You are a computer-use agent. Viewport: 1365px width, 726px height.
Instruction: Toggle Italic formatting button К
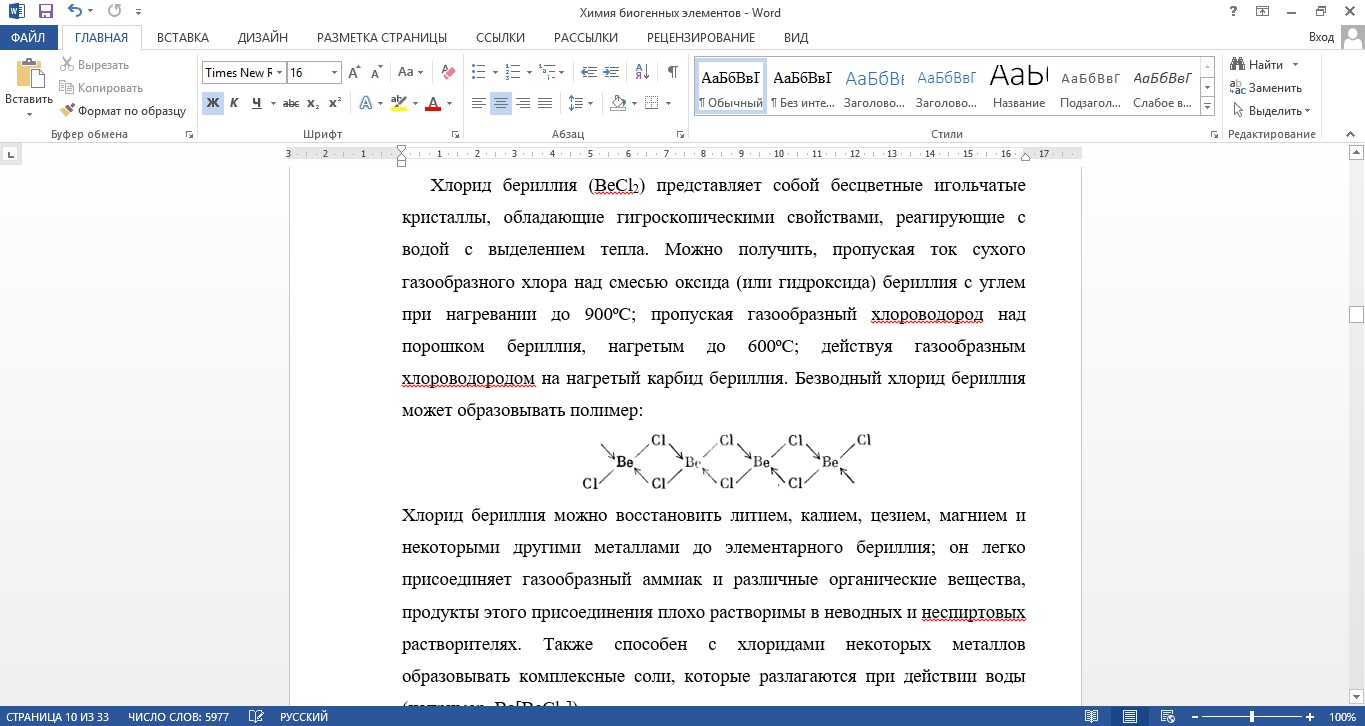click(x=234, y=103)
